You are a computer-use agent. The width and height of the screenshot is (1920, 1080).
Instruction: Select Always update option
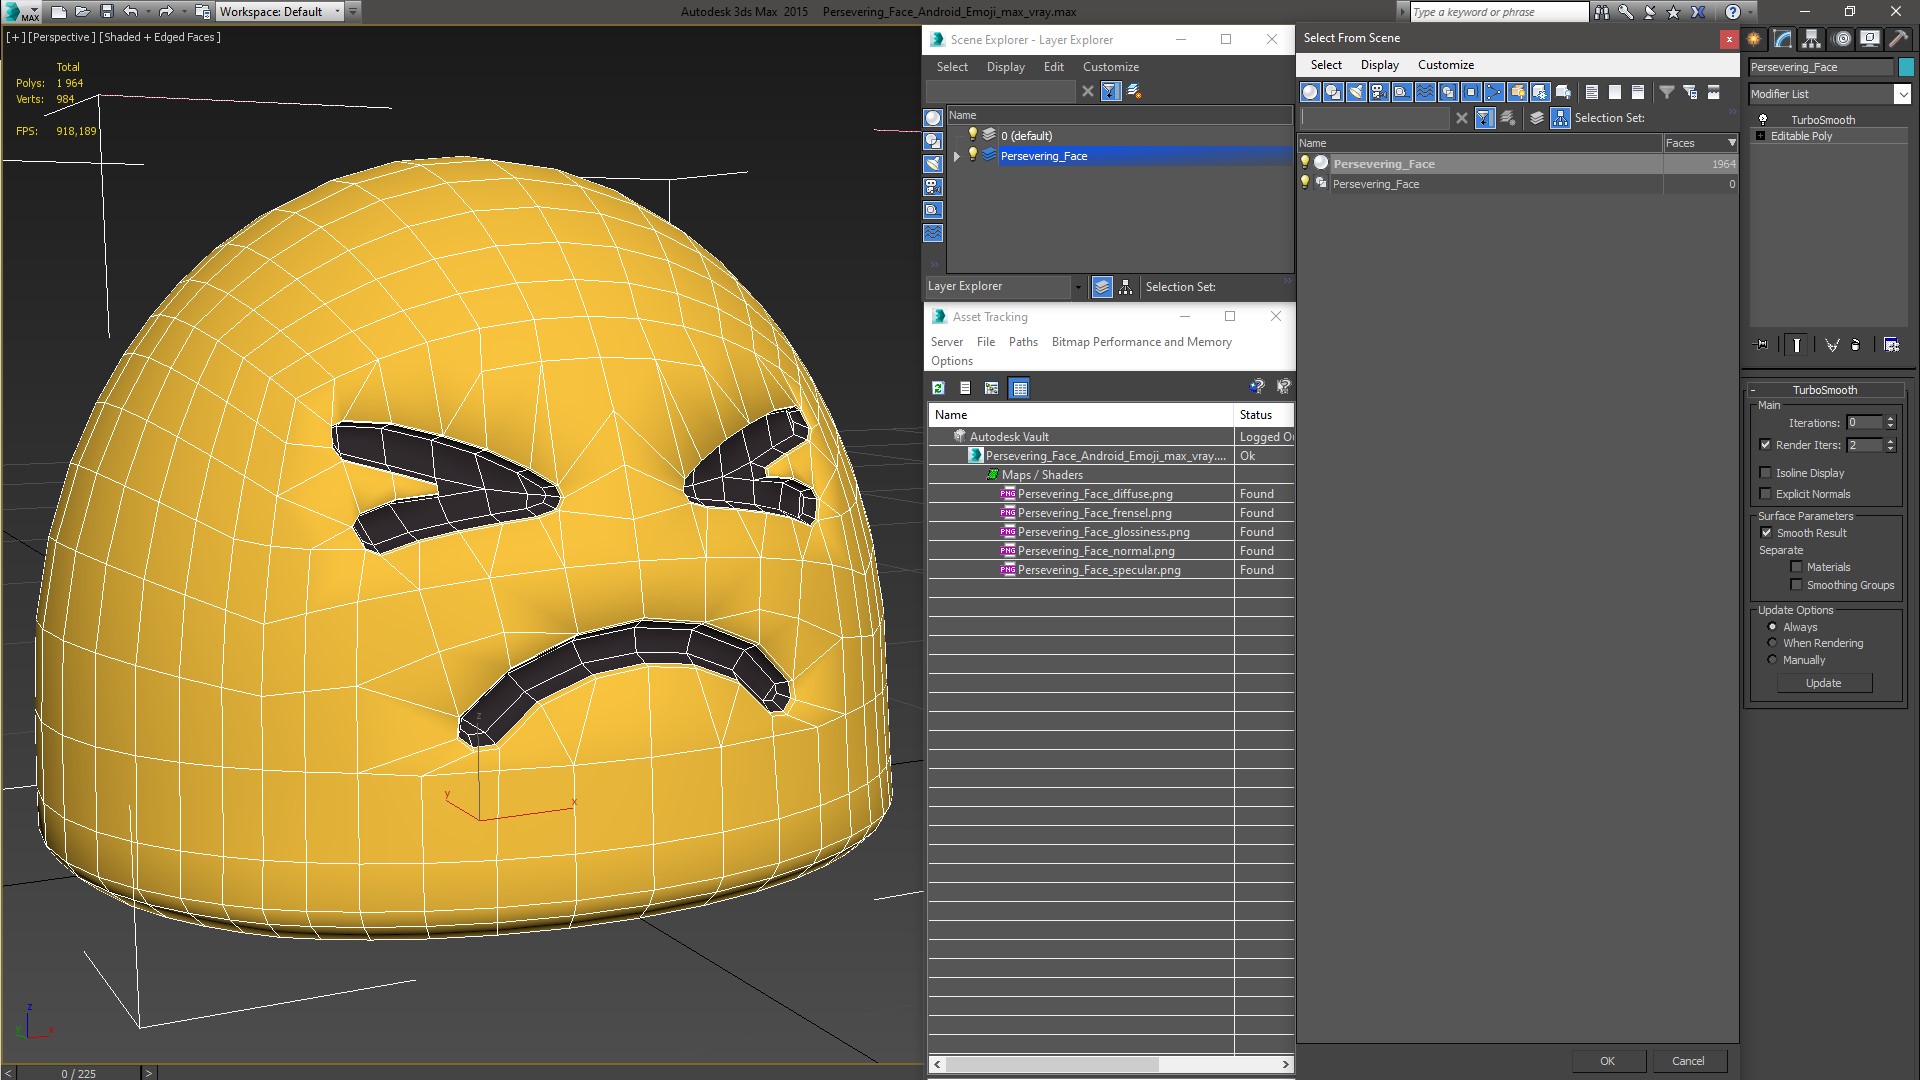pyautogui.click(x=1772, y=627)
